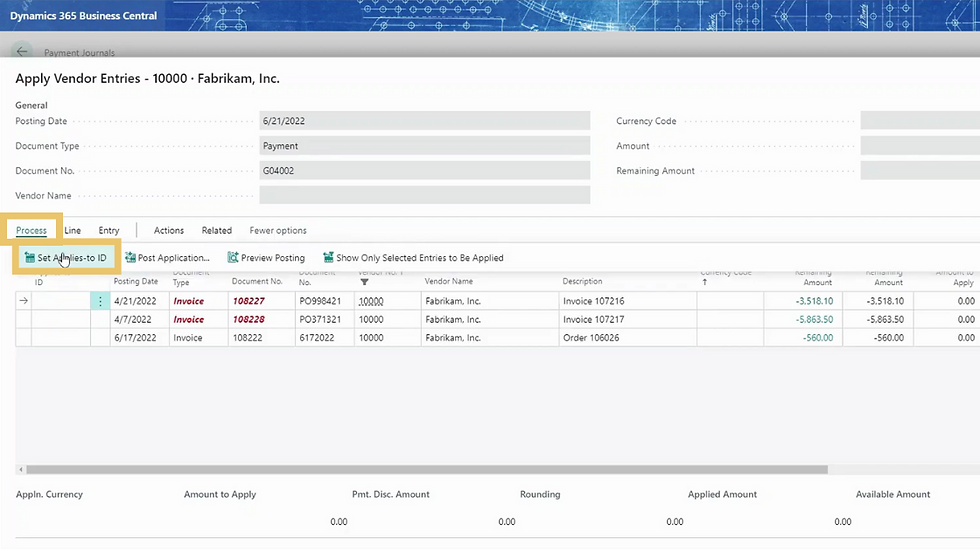This screenshot has height=551, width=980.
Task: Click the Description column header
Action: point(582,281)
